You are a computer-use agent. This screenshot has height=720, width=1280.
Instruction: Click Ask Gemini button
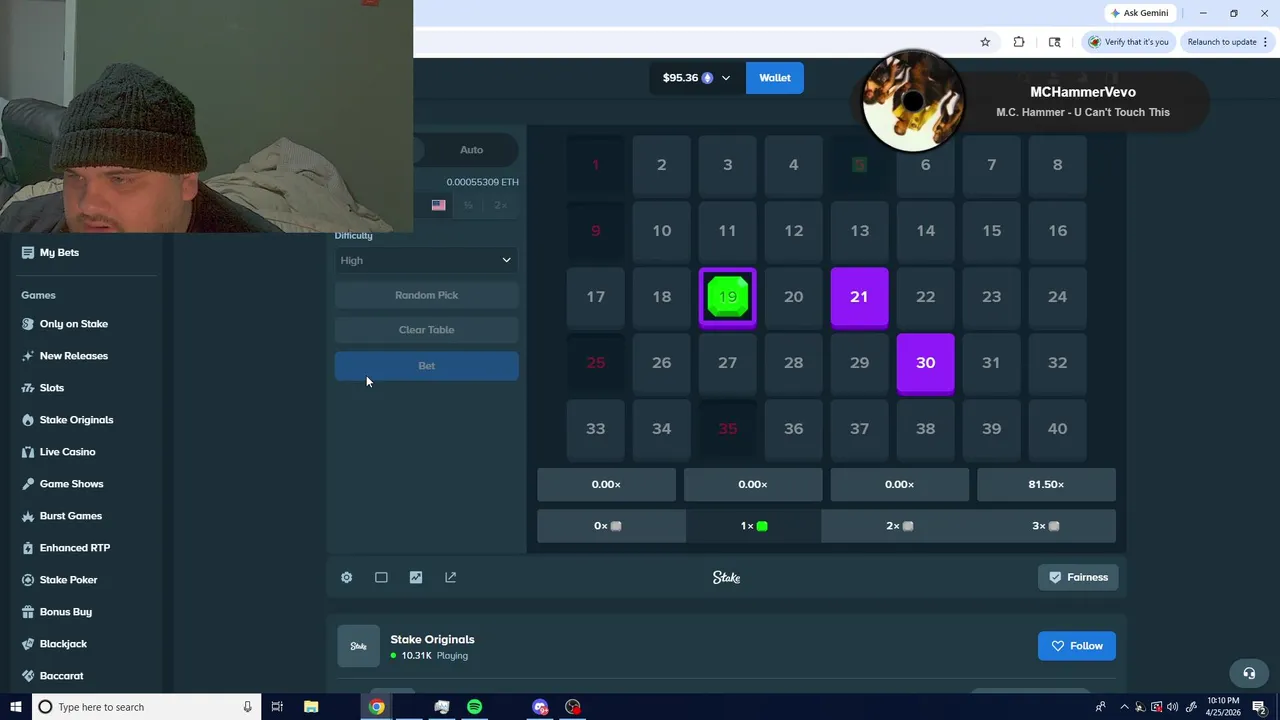pos(1139,13)
